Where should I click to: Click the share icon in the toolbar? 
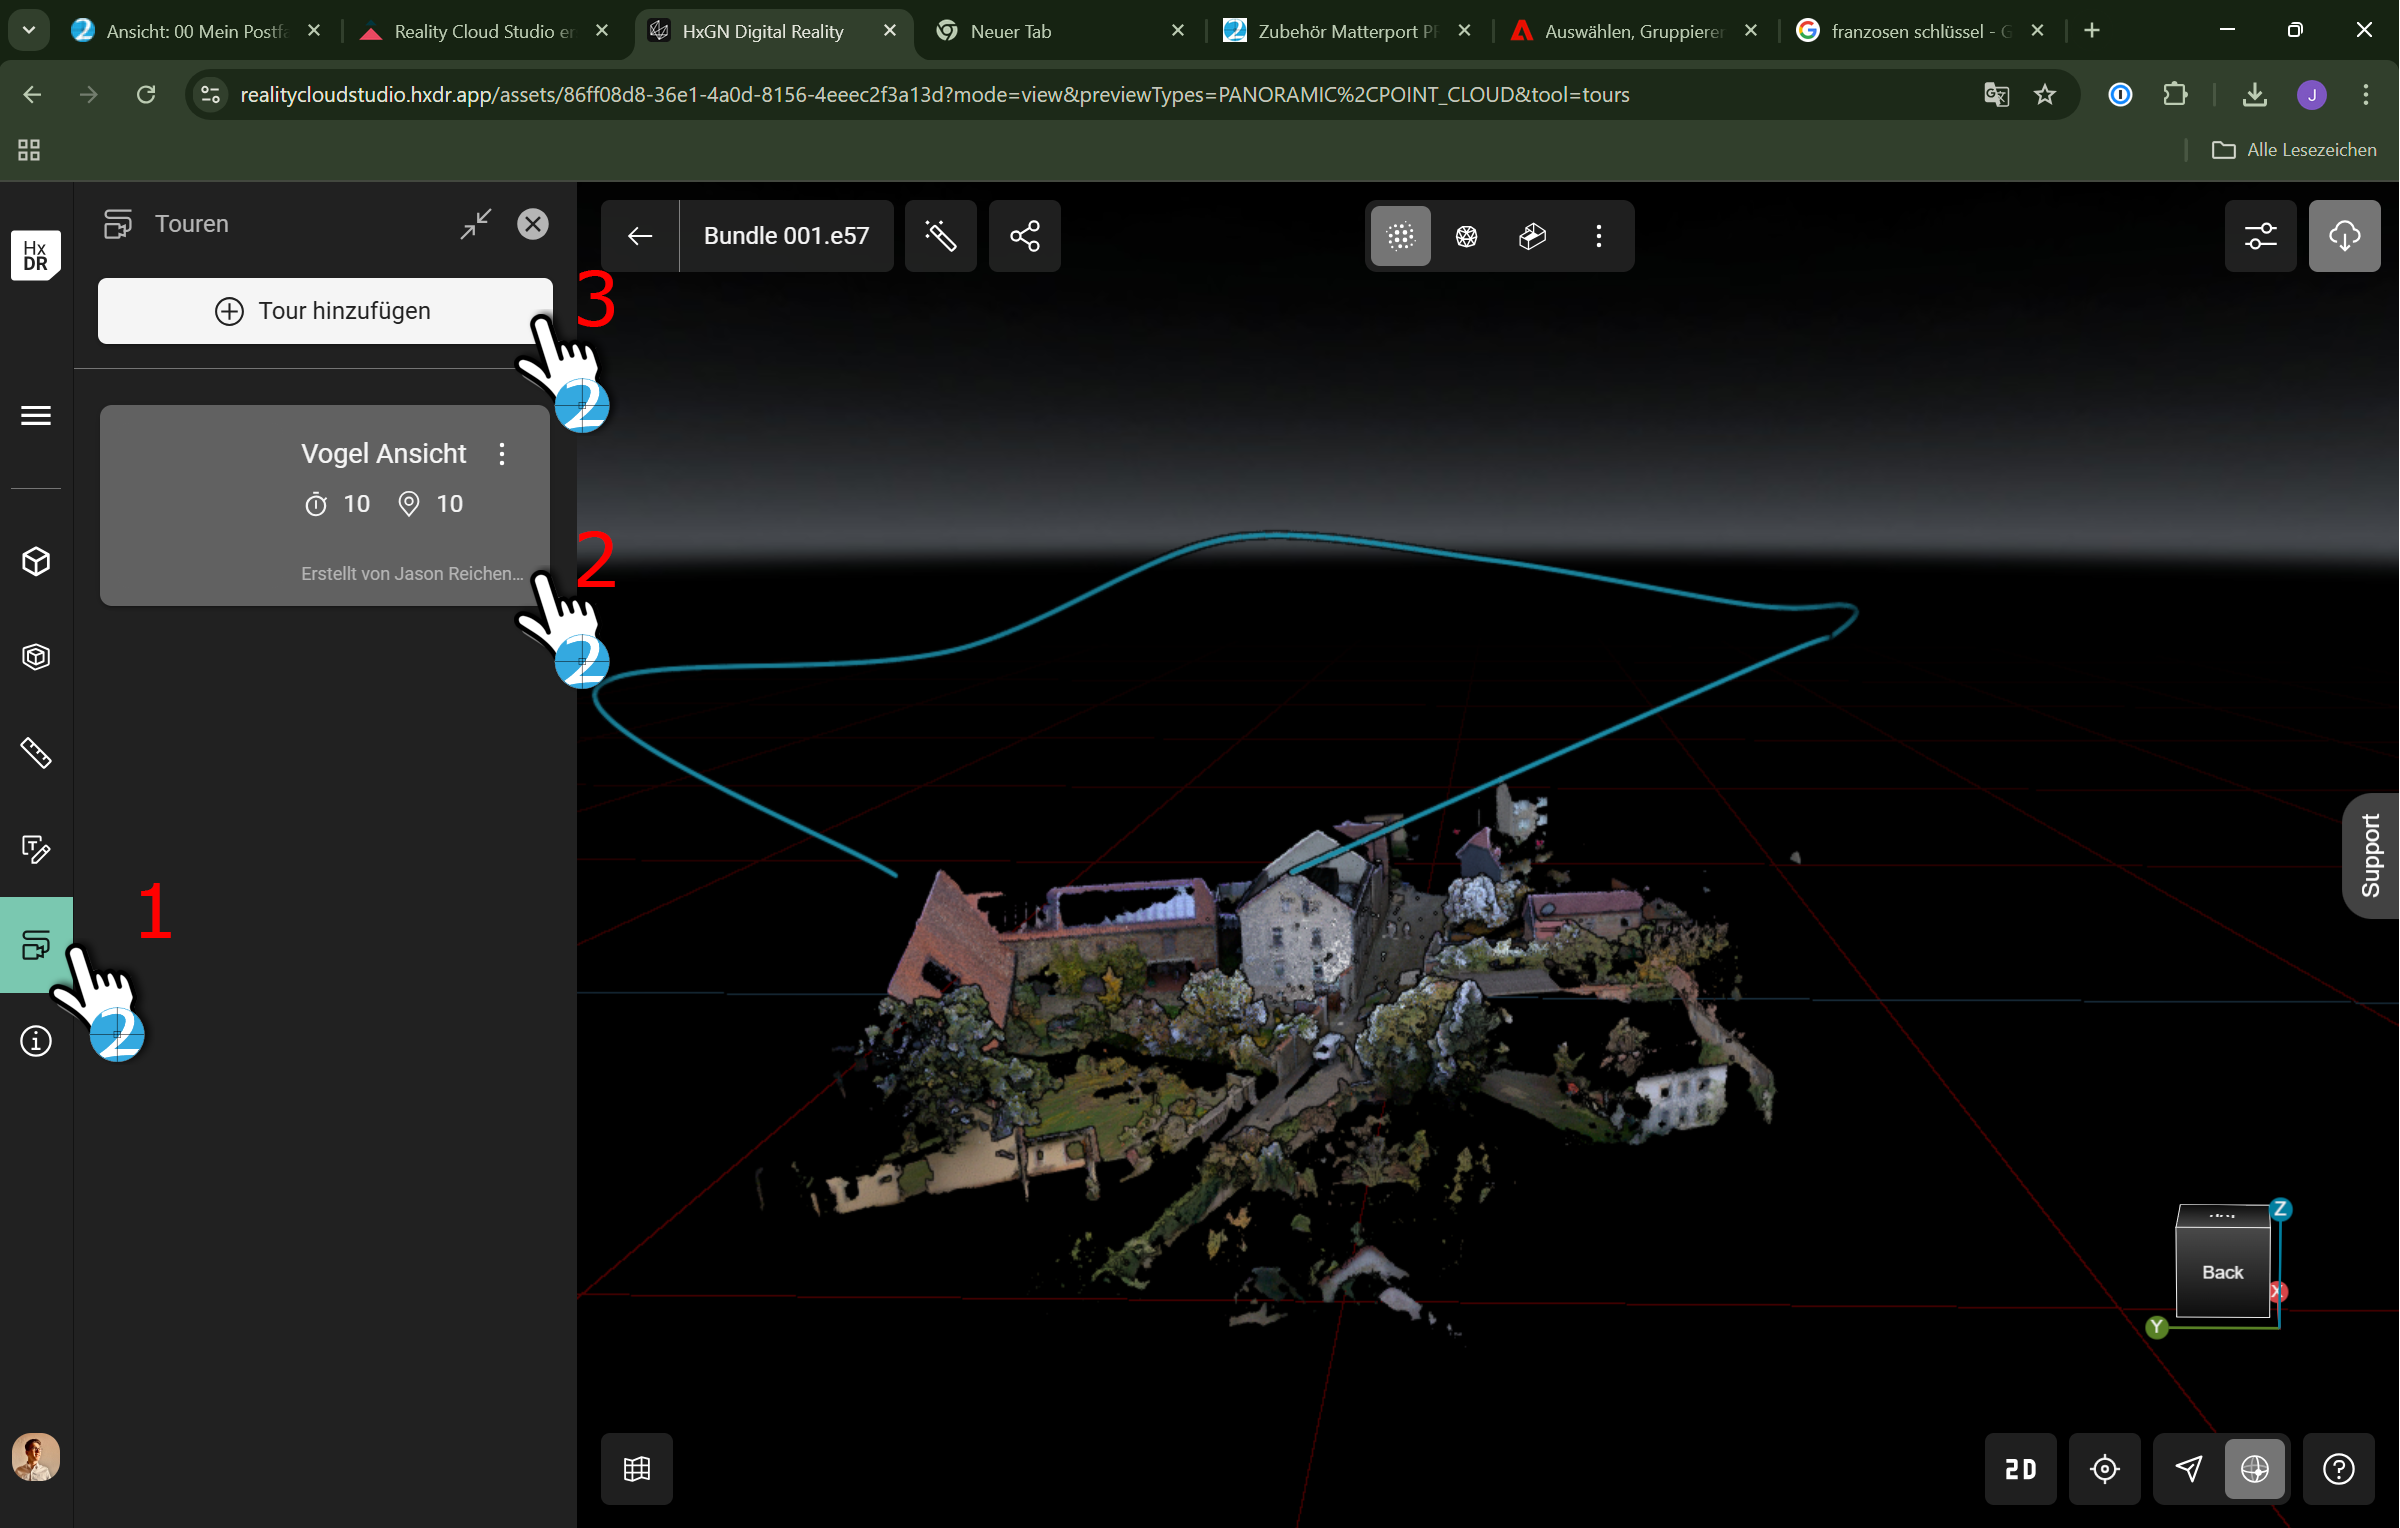click(1025, 236)
